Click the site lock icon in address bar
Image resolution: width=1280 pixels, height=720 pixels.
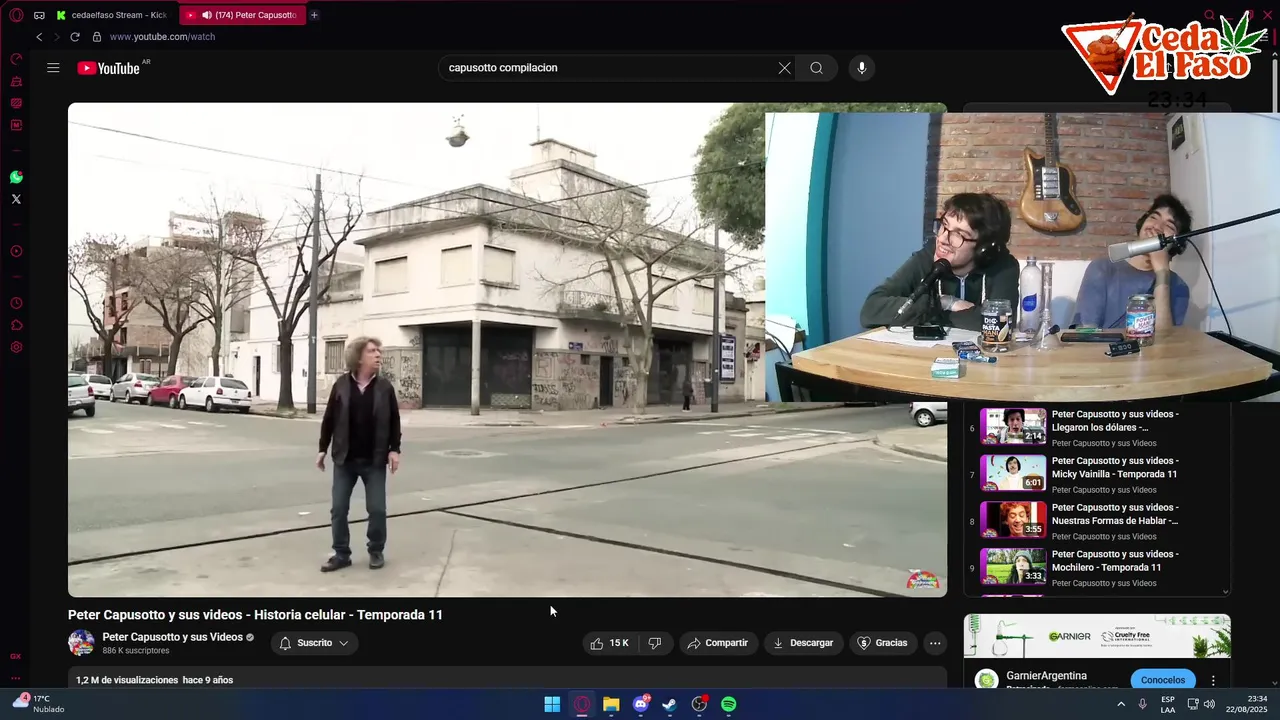pyautogui.click(x=97, y=37)
